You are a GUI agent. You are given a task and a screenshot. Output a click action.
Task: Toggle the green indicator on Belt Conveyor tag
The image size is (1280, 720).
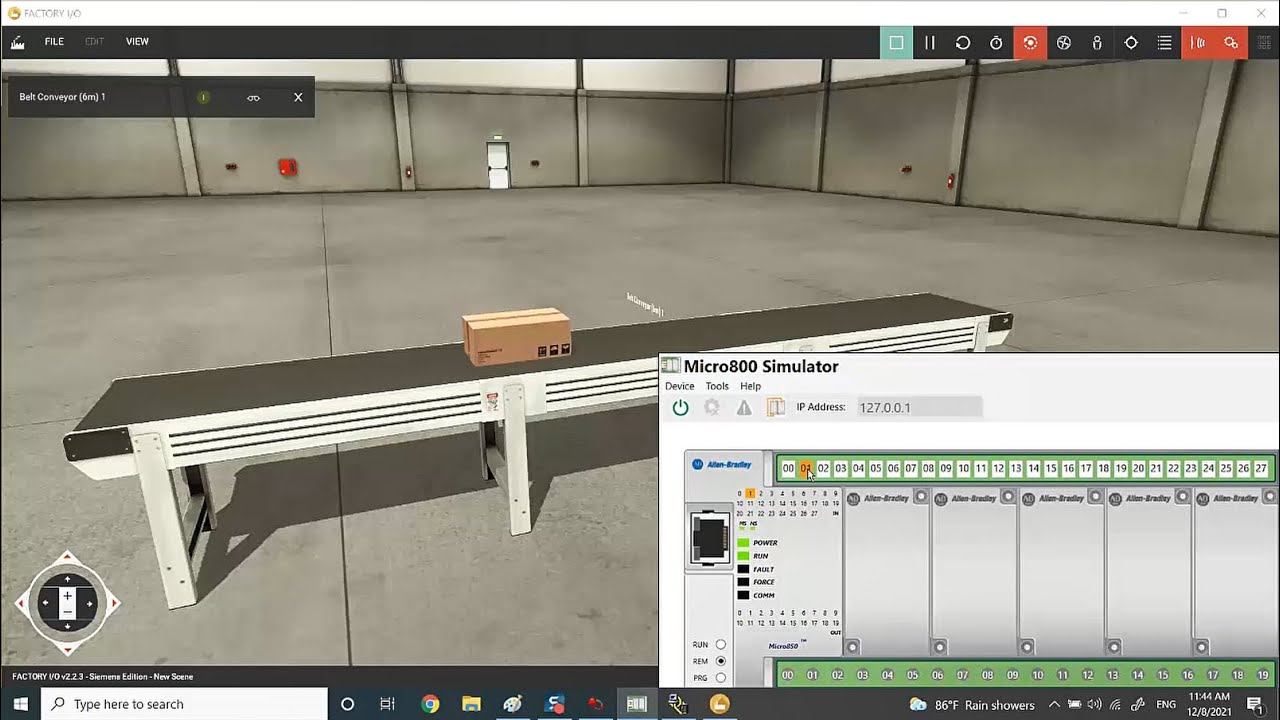pyautogui.click(x=203, y=97)
